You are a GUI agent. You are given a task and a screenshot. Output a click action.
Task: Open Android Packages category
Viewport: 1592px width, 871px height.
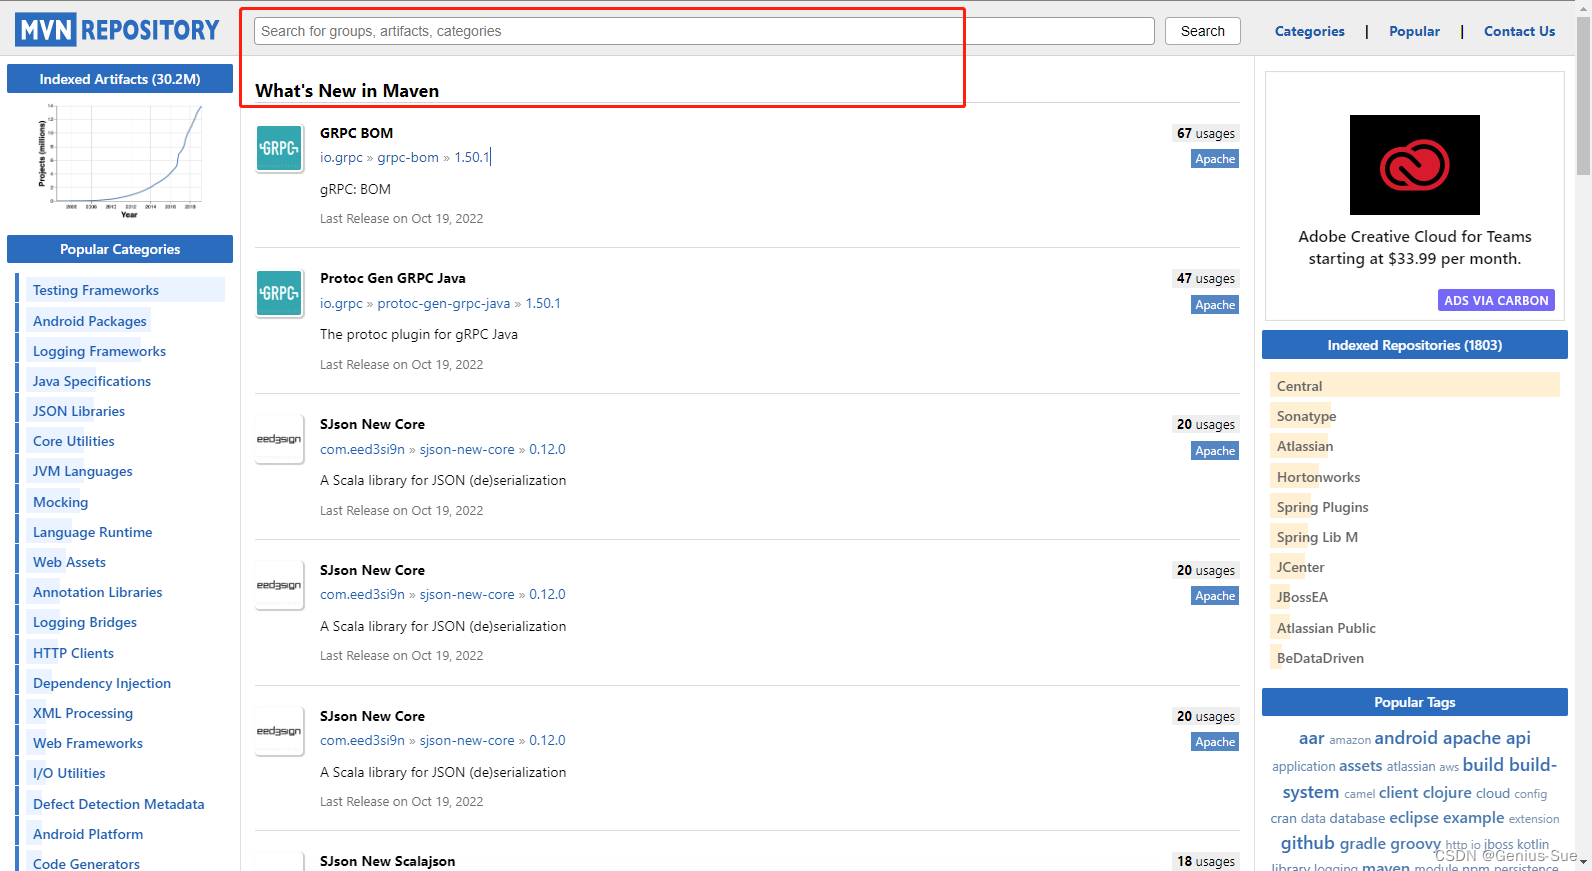coord(90,321)
